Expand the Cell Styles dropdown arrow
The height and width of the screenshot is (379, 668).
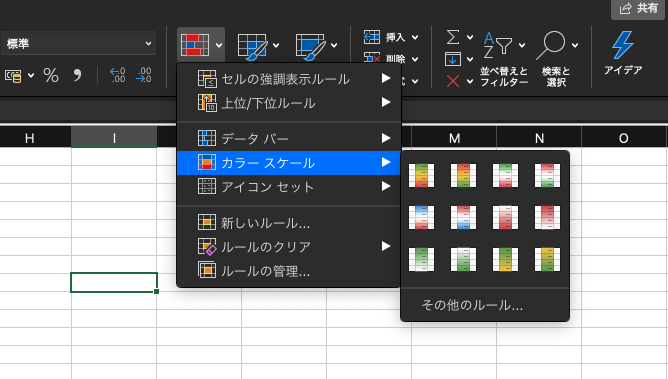[x=334, y=45]
